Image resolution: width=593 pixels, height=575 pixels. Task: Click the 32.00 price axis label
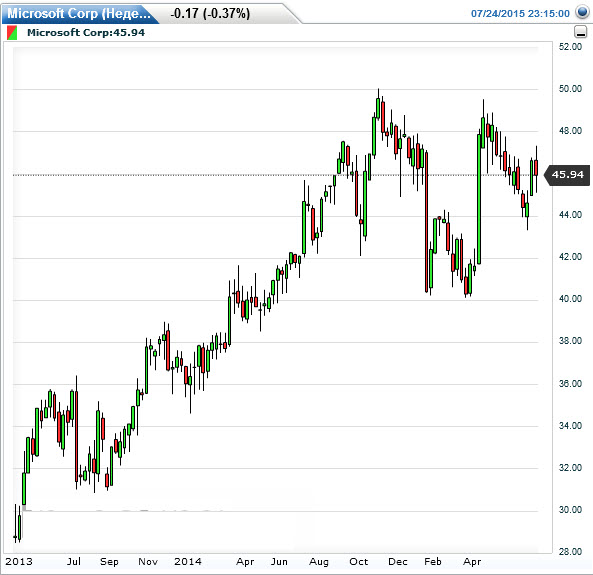pyautogui.click(x=570, y=468)
